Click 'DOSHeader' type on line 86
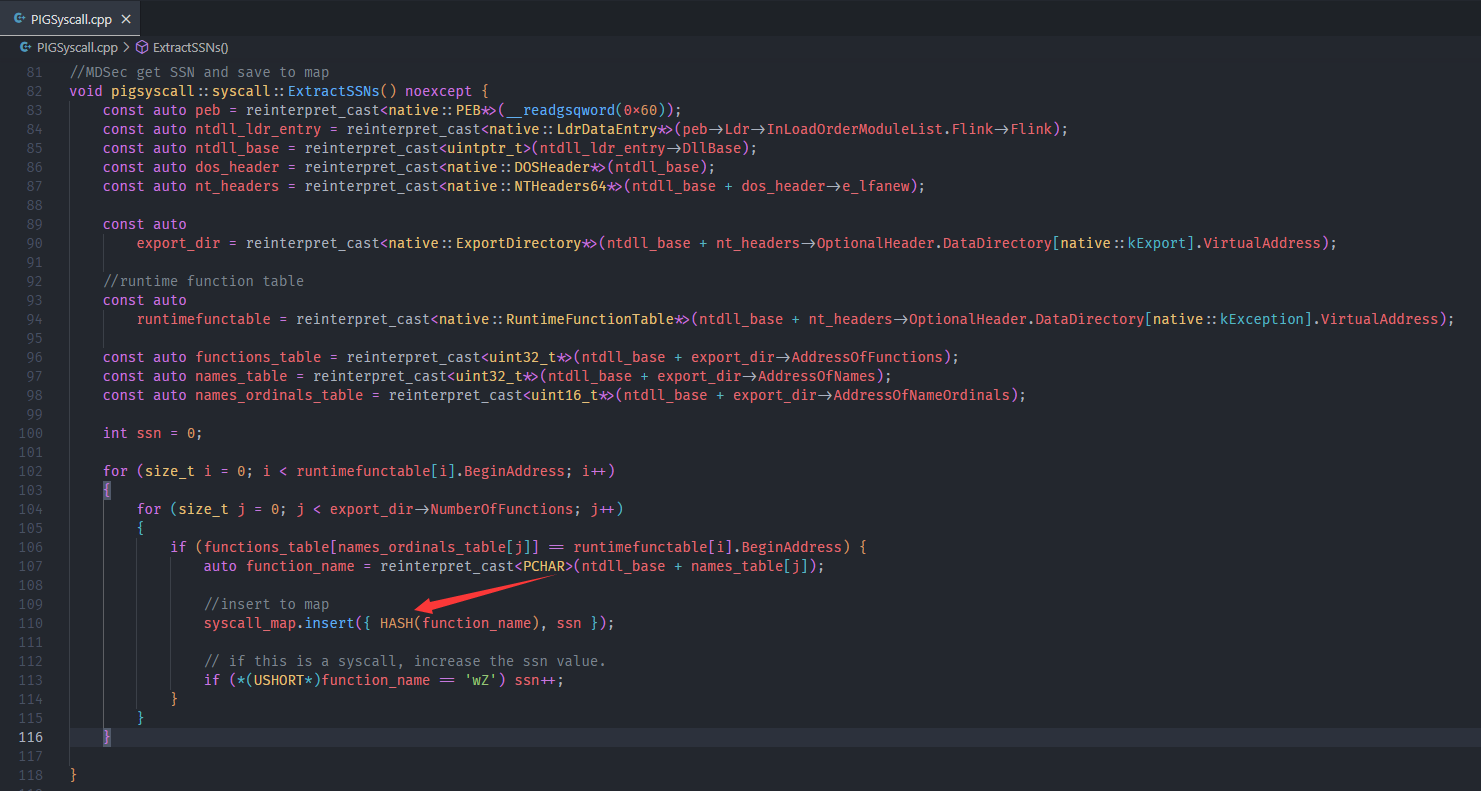The height and width of the screenshot is (791, 1481). [x=552, y=167]
